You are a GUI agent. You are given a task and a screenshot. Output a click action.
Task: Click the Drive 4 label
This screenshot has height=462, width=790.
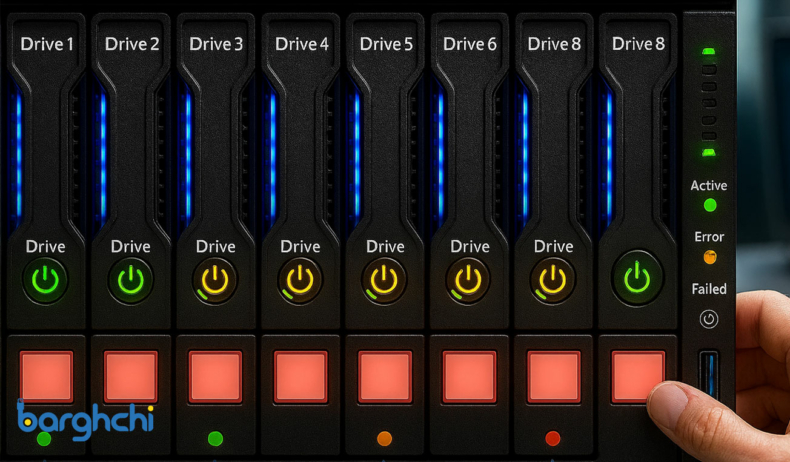pos(302,44)
